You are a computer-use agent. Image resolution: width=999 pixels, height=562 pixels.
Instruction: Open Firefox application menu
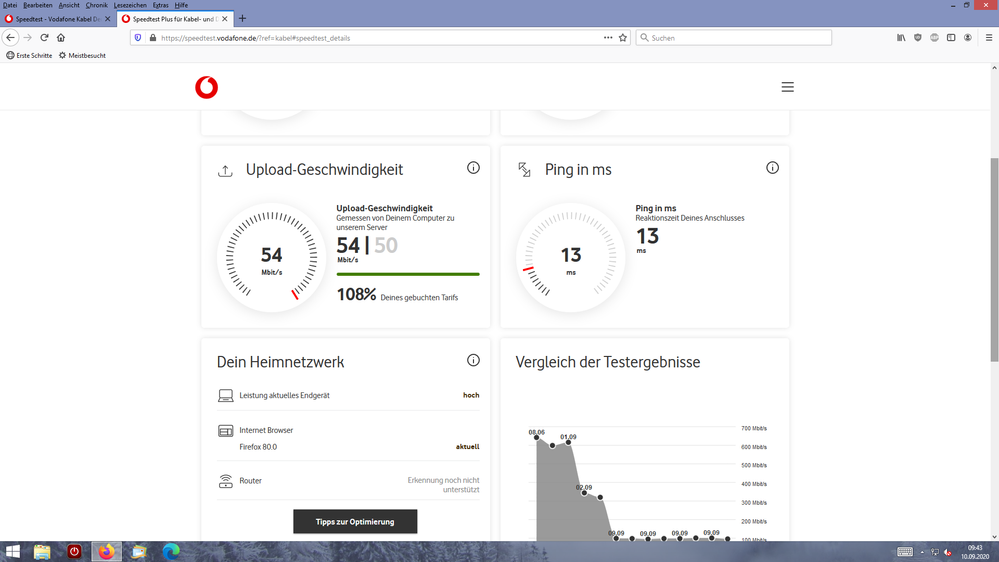(989, 38)
